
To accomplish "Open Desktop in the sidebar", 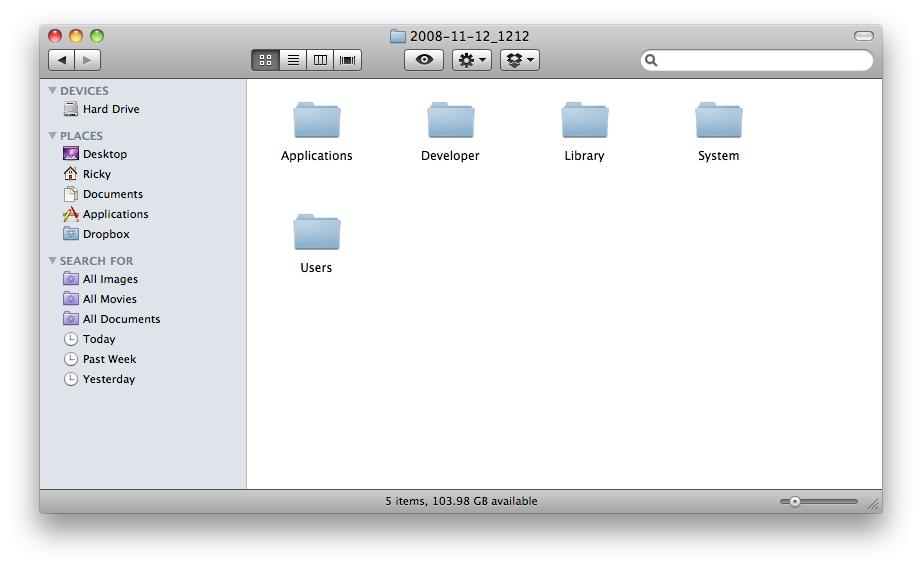I will click(x=95, y=154).
